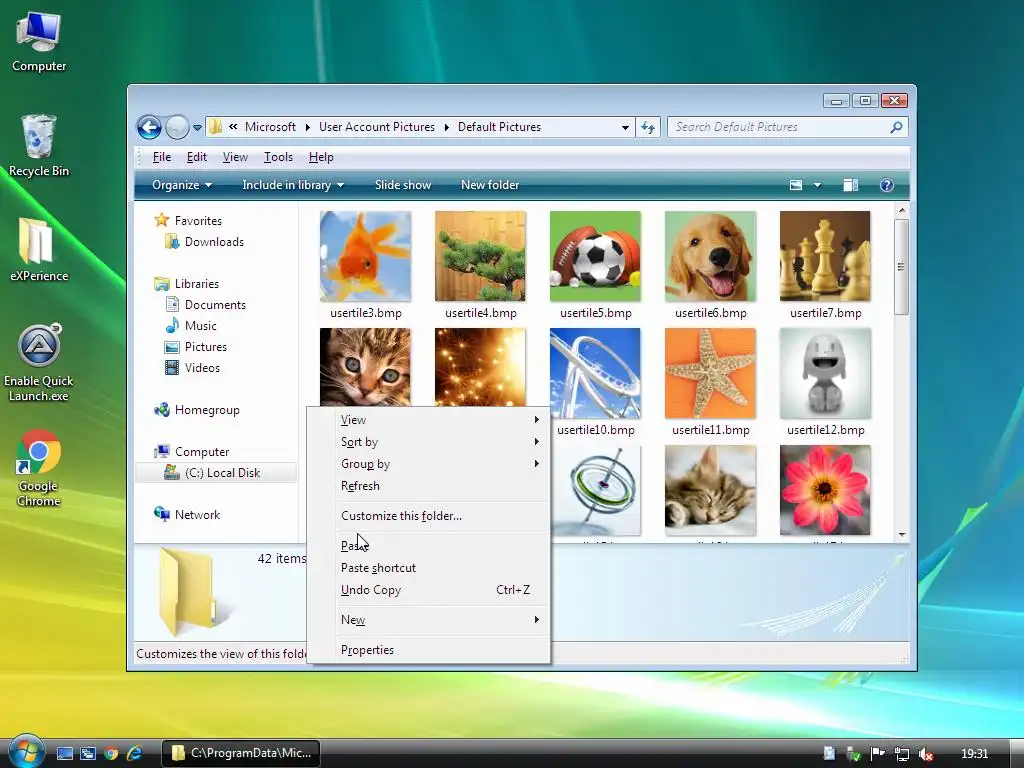Open the File menu
The width and height of the screenshot is (1024, 768).
tap(161, 157)
